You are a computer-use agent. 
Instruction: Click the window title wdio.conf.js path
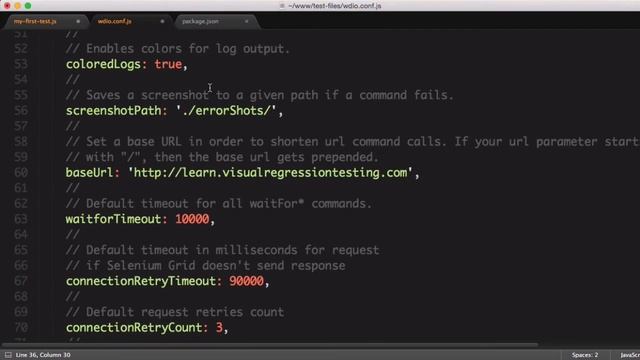pos(335,6)
